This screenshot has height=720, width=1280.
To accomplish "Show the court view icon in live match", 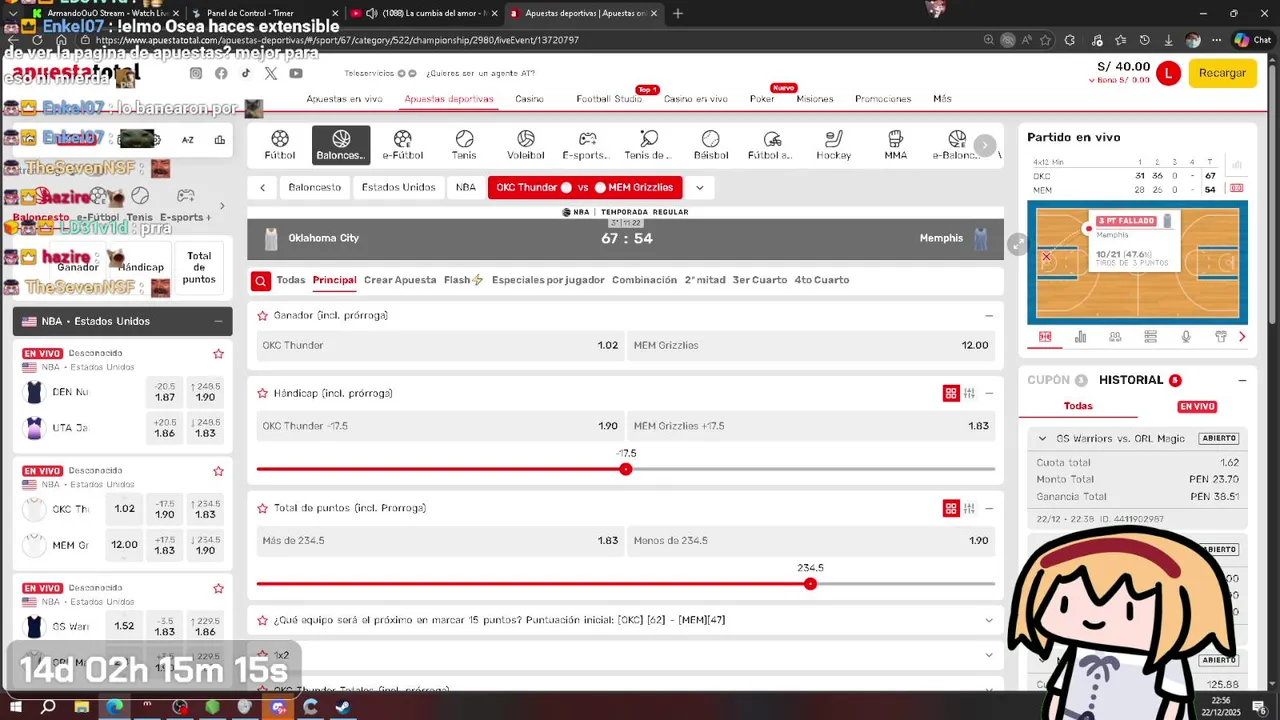I will tap(1045, 337).
